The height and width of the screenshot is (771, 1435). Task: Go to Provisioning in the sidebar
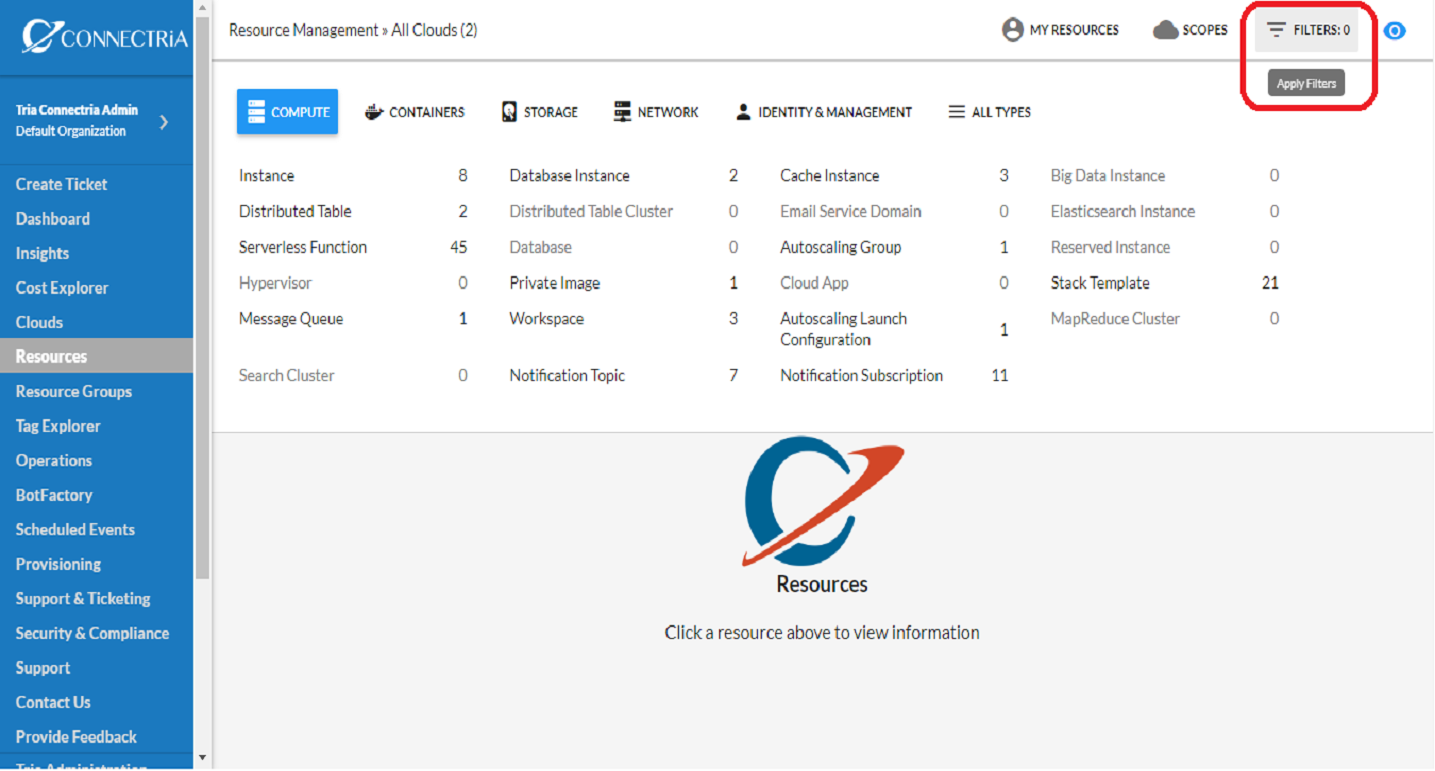[58, 564]
